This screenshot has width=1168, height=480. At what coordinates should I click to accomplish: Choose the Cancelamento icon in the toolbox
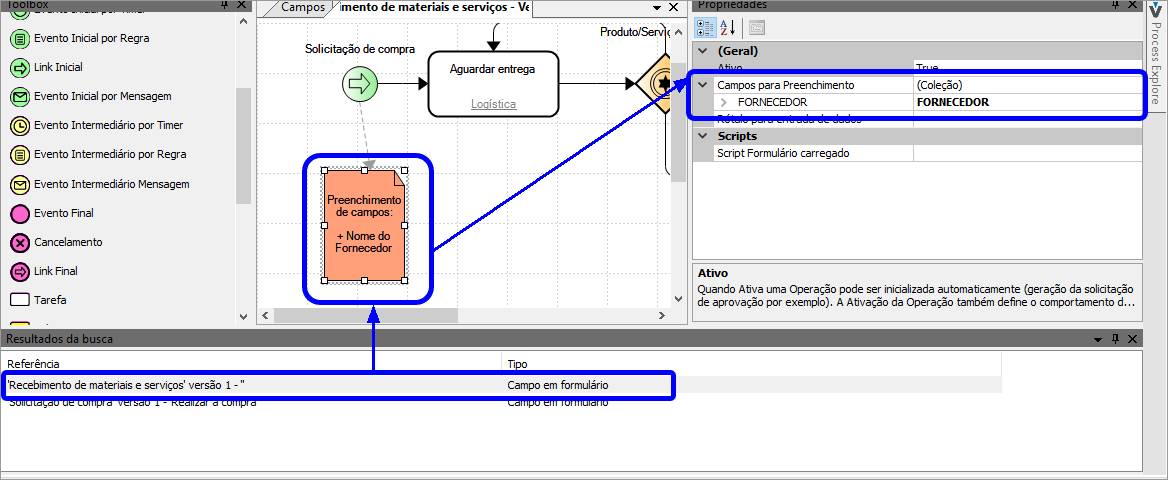click(19, 242)
